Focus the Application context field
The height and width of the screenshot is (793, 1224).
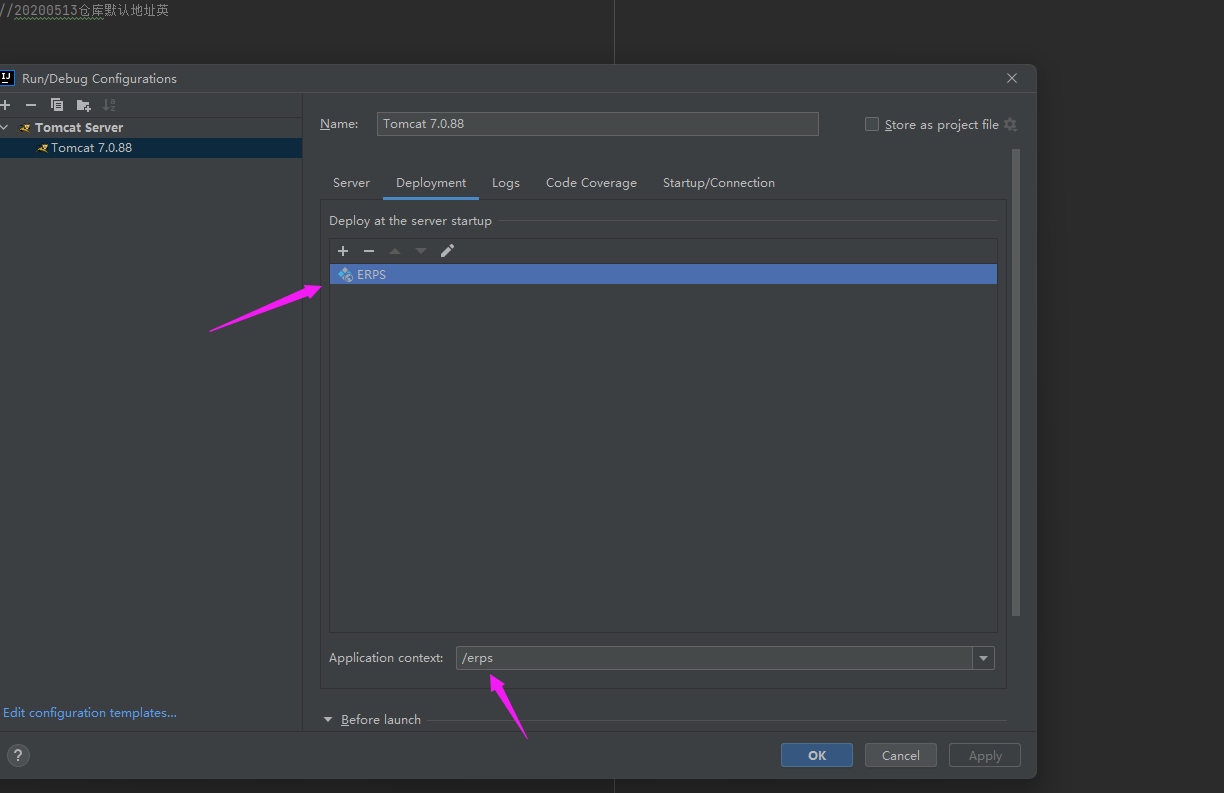[714, 658]
